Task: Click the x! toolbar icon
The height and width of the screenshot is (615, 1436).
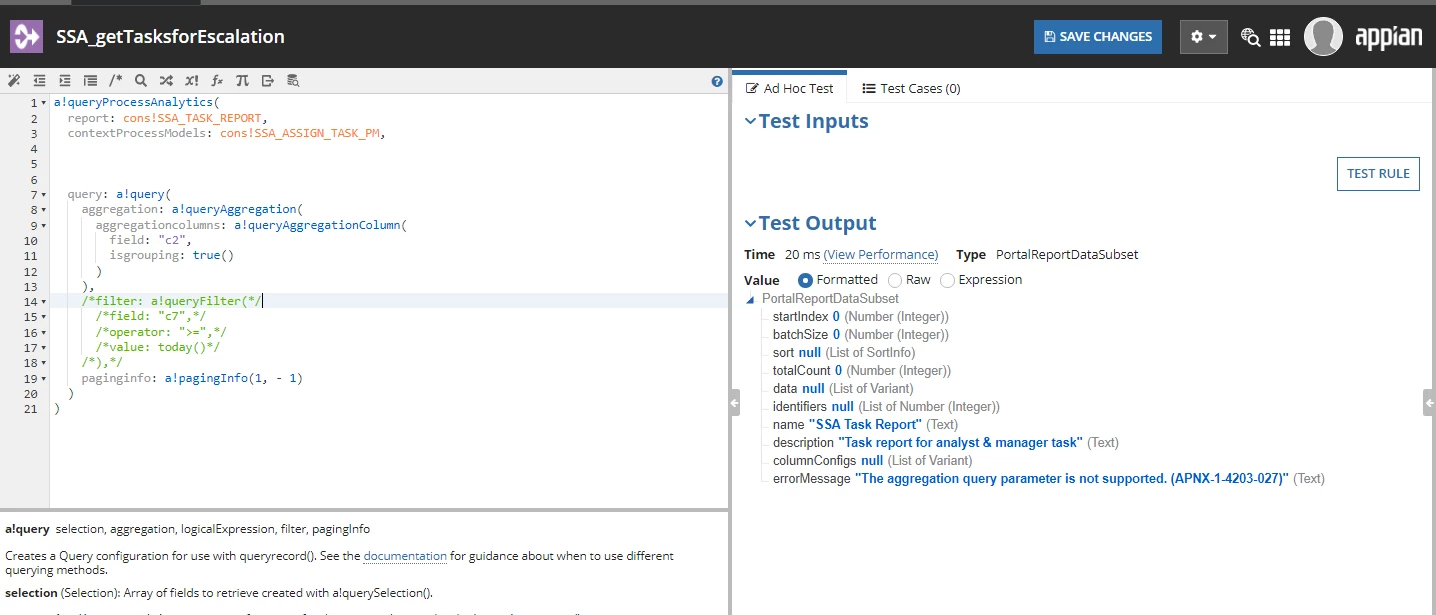Action: point(192,81)
